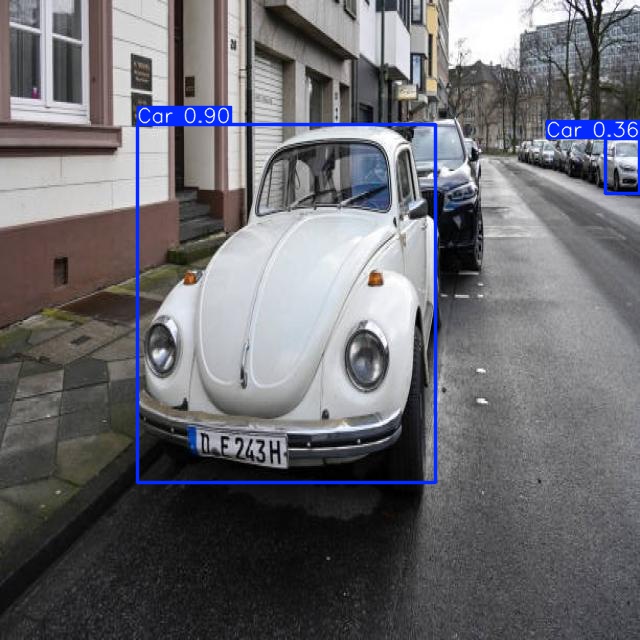Select the "Car 0.90" detection label
Screen dimensions: 640x640
pyautogui.click(x=184, y=116)
